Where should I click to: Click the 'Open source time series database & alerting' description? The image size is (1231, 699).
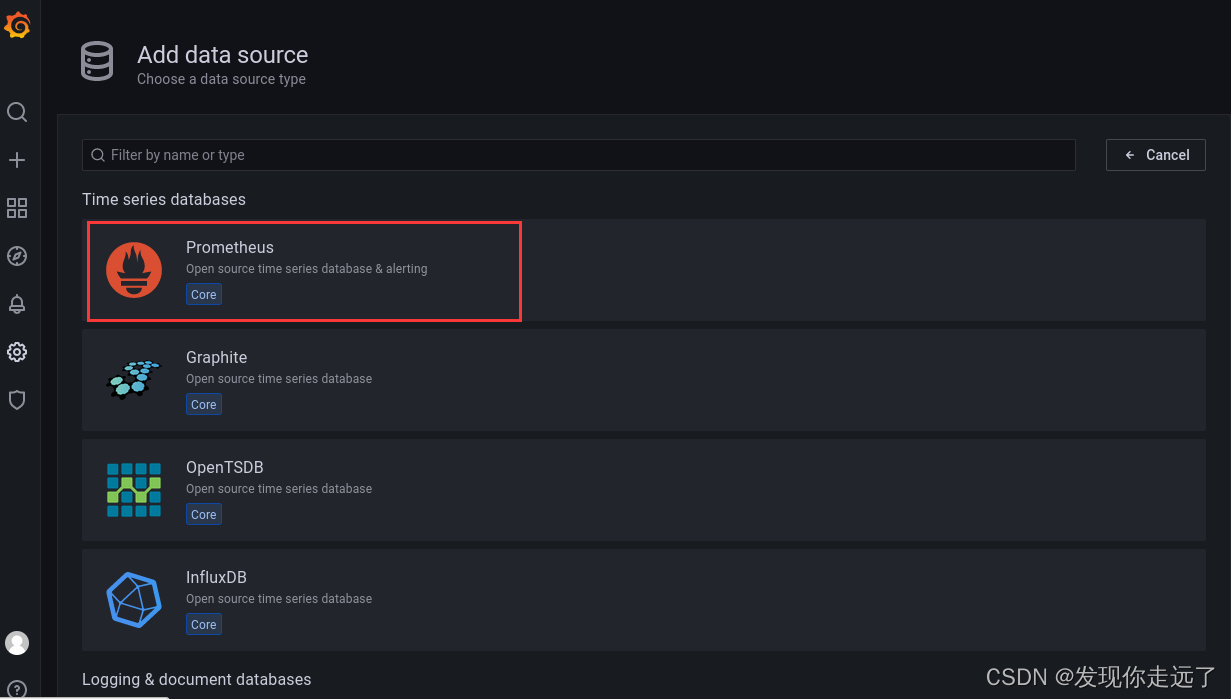tap(307, 269)
